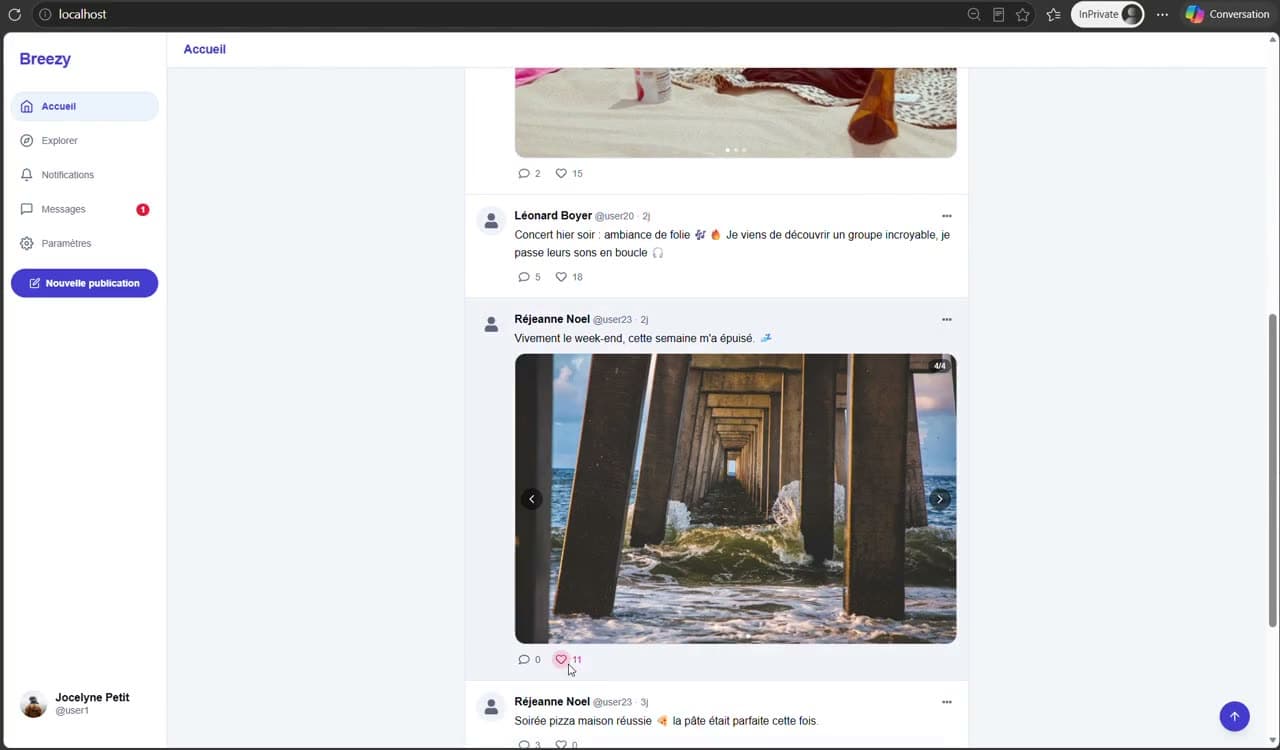This screenshot has width=1280, height=750.
Task: Open Notifications from the sidebar
Action: point(85,175)
